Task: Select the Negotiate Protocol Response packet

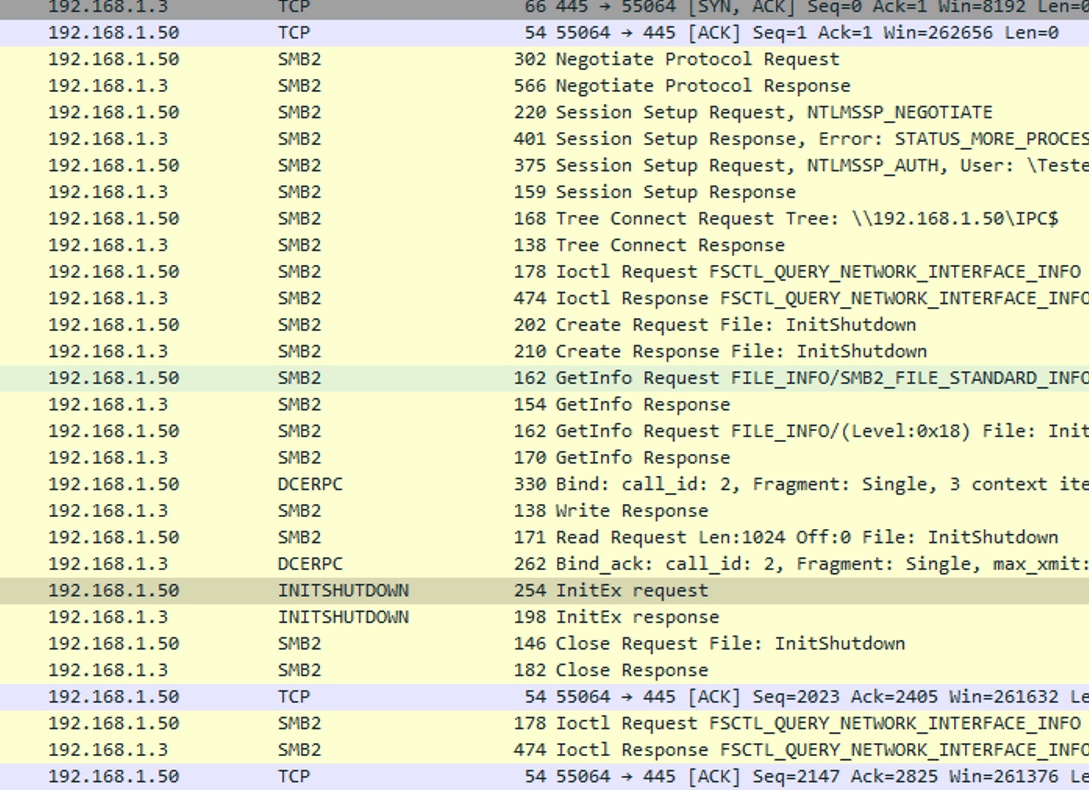Action: point(544,85)
